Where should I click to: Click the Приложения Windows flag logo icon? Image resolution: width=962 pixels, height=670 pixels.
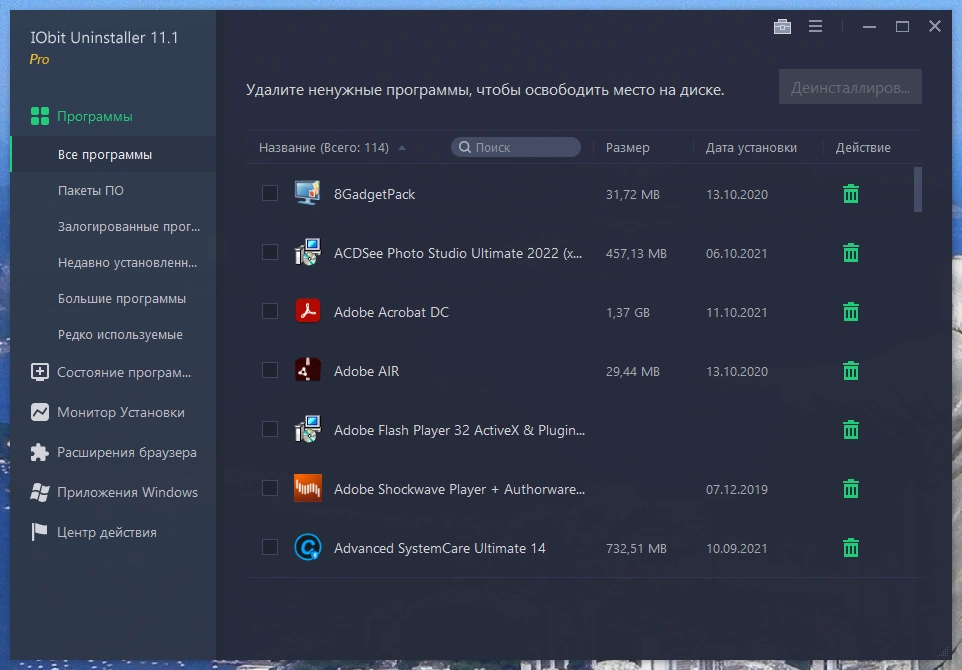(x=40, y=492)
